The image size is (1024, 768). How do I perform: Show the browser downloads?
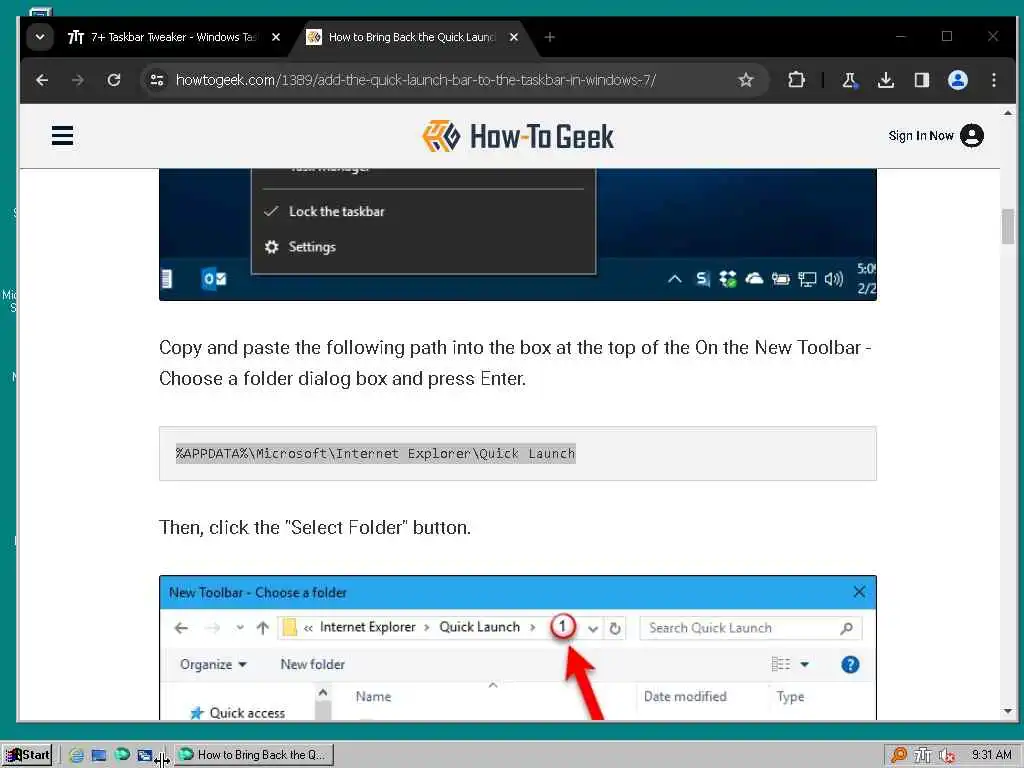[x=886, y=80]
